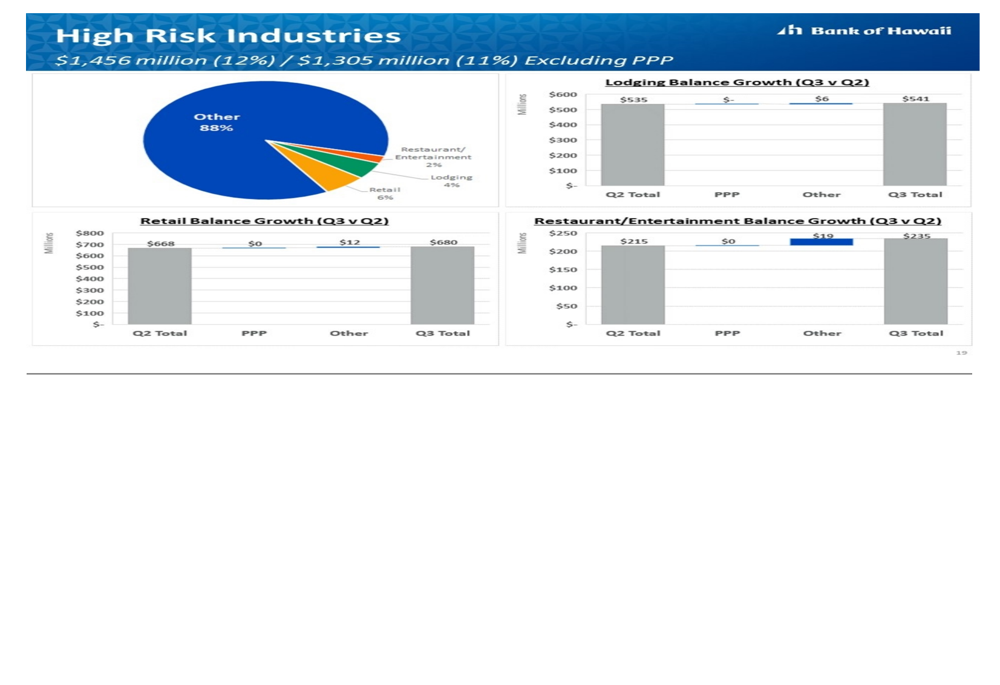This screenshot has height=685, width=1000.
Task: Click the subtitle with $1,456 million
Action: click(364, 60)
